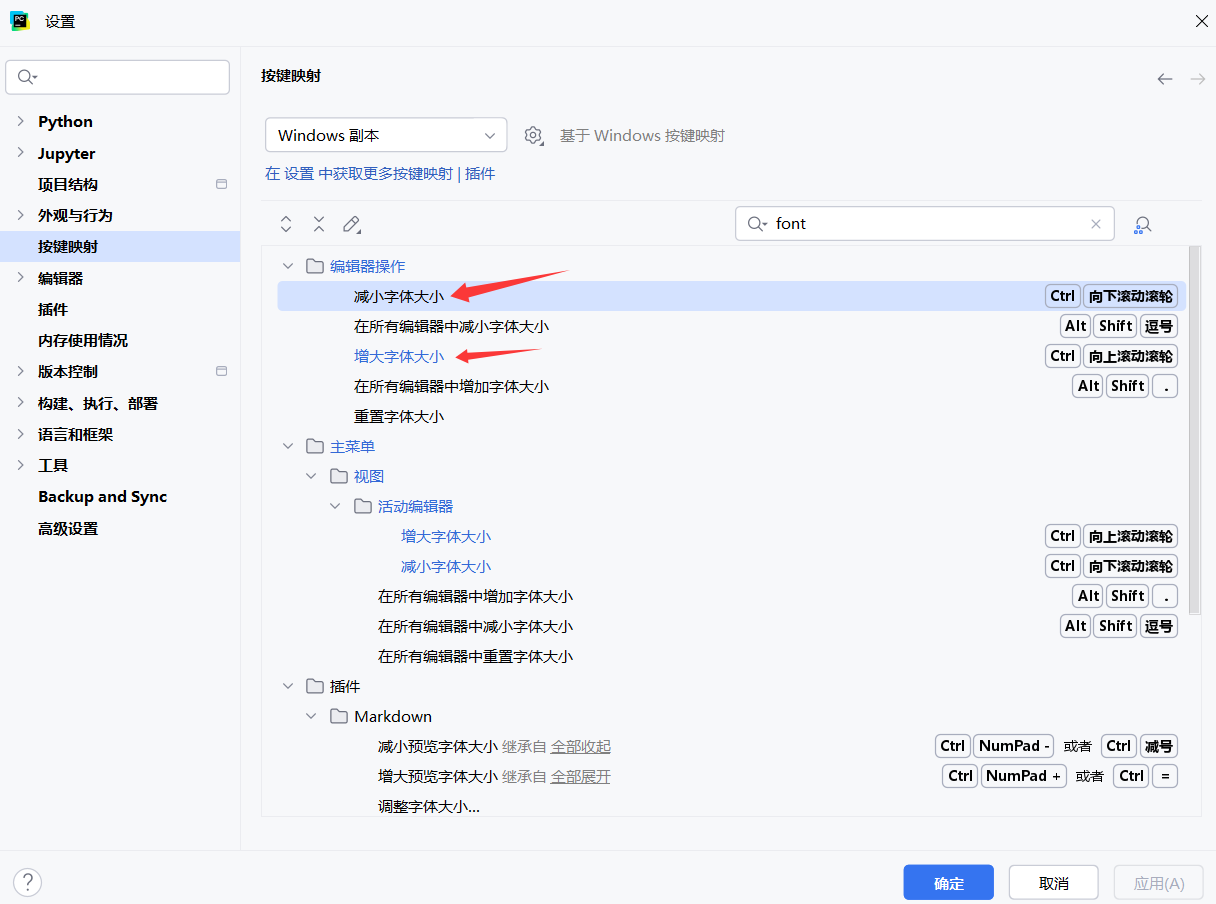Click the pencil edit shortcut icon
The width and height of the screenshot is (1216, 904).
coord(351,224)
